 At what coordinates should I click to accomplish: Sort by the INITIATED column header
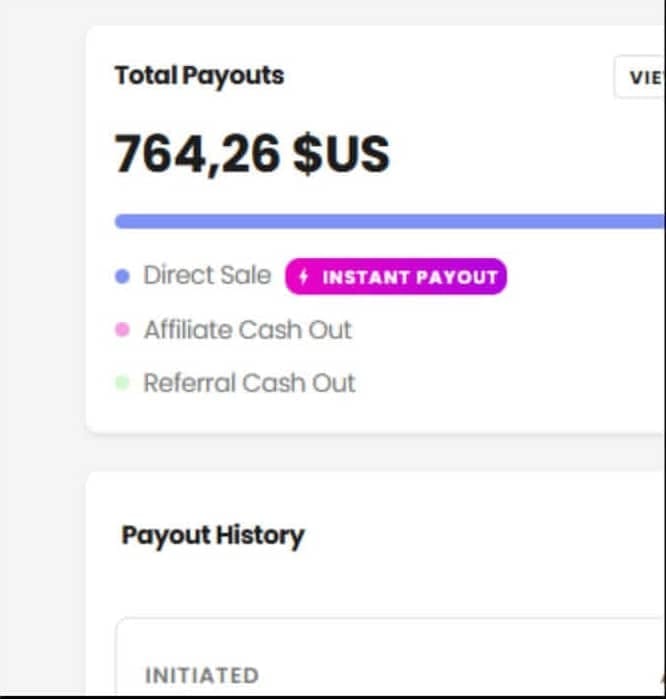(202, 675)
